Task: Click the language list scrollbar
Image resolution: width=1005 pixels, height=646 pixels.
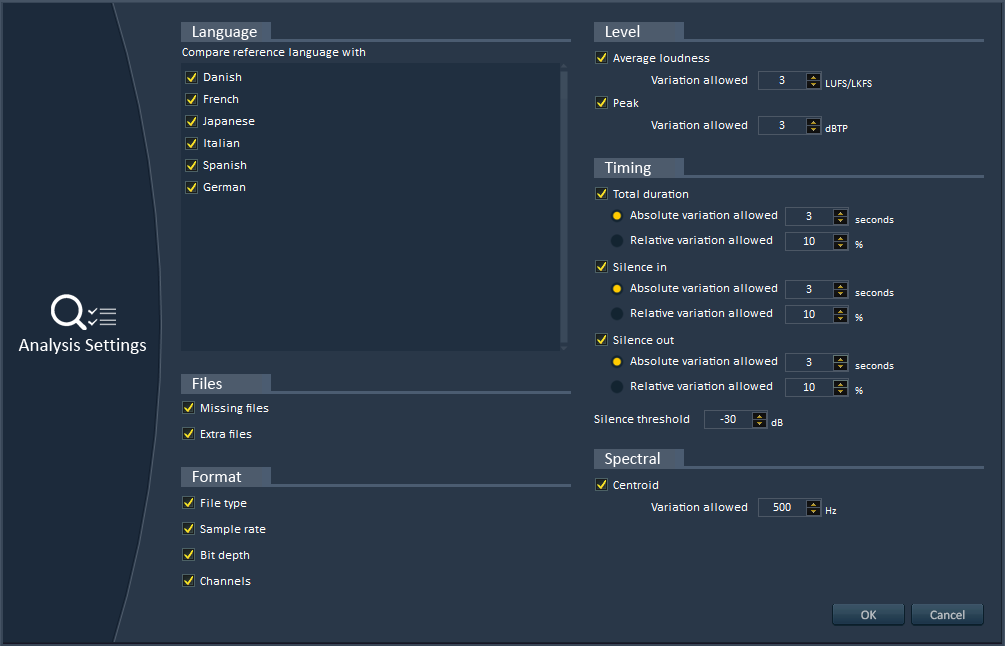Action: [564, 206]
